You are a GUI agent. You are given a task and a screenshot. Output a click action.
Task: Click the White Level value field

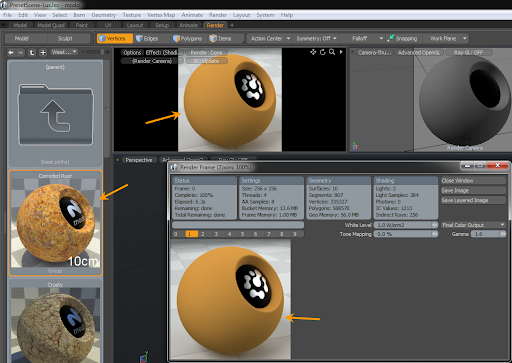pos(403,225)
